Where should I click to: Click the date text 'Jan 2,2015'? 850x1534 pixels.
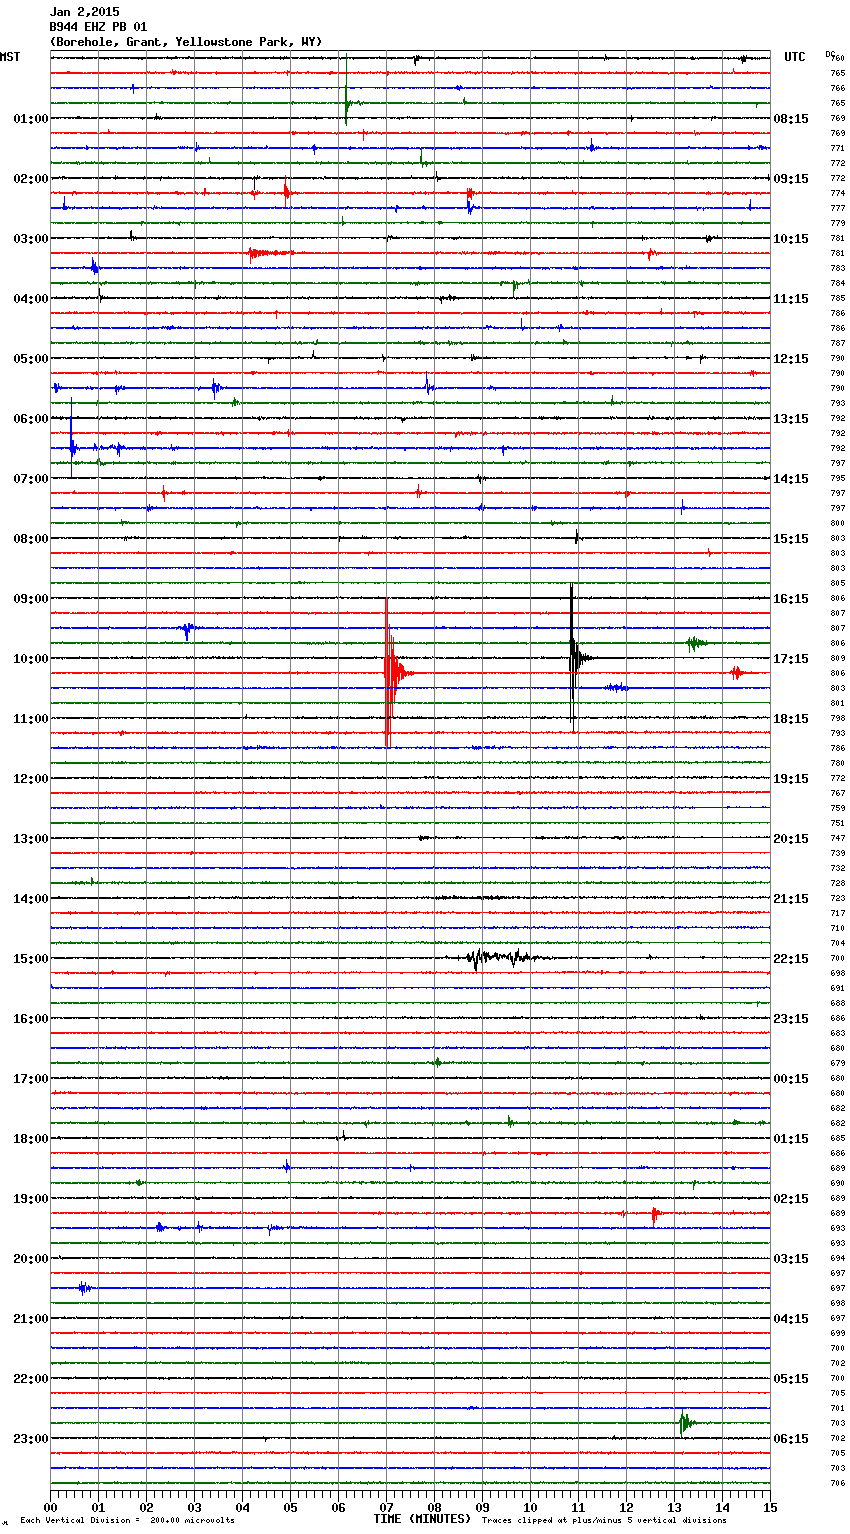84,12
